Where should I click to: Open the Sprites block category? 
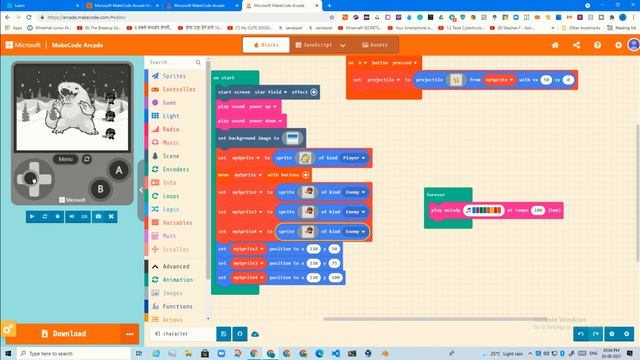tap(174, 76)
